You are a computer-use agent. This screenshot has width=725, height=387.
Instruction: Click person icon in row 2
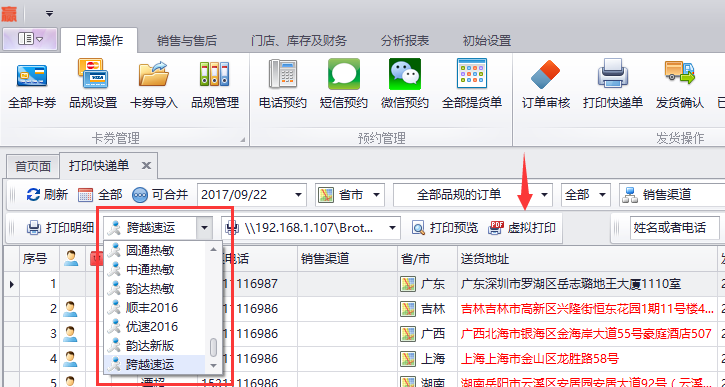pos(70,308)
